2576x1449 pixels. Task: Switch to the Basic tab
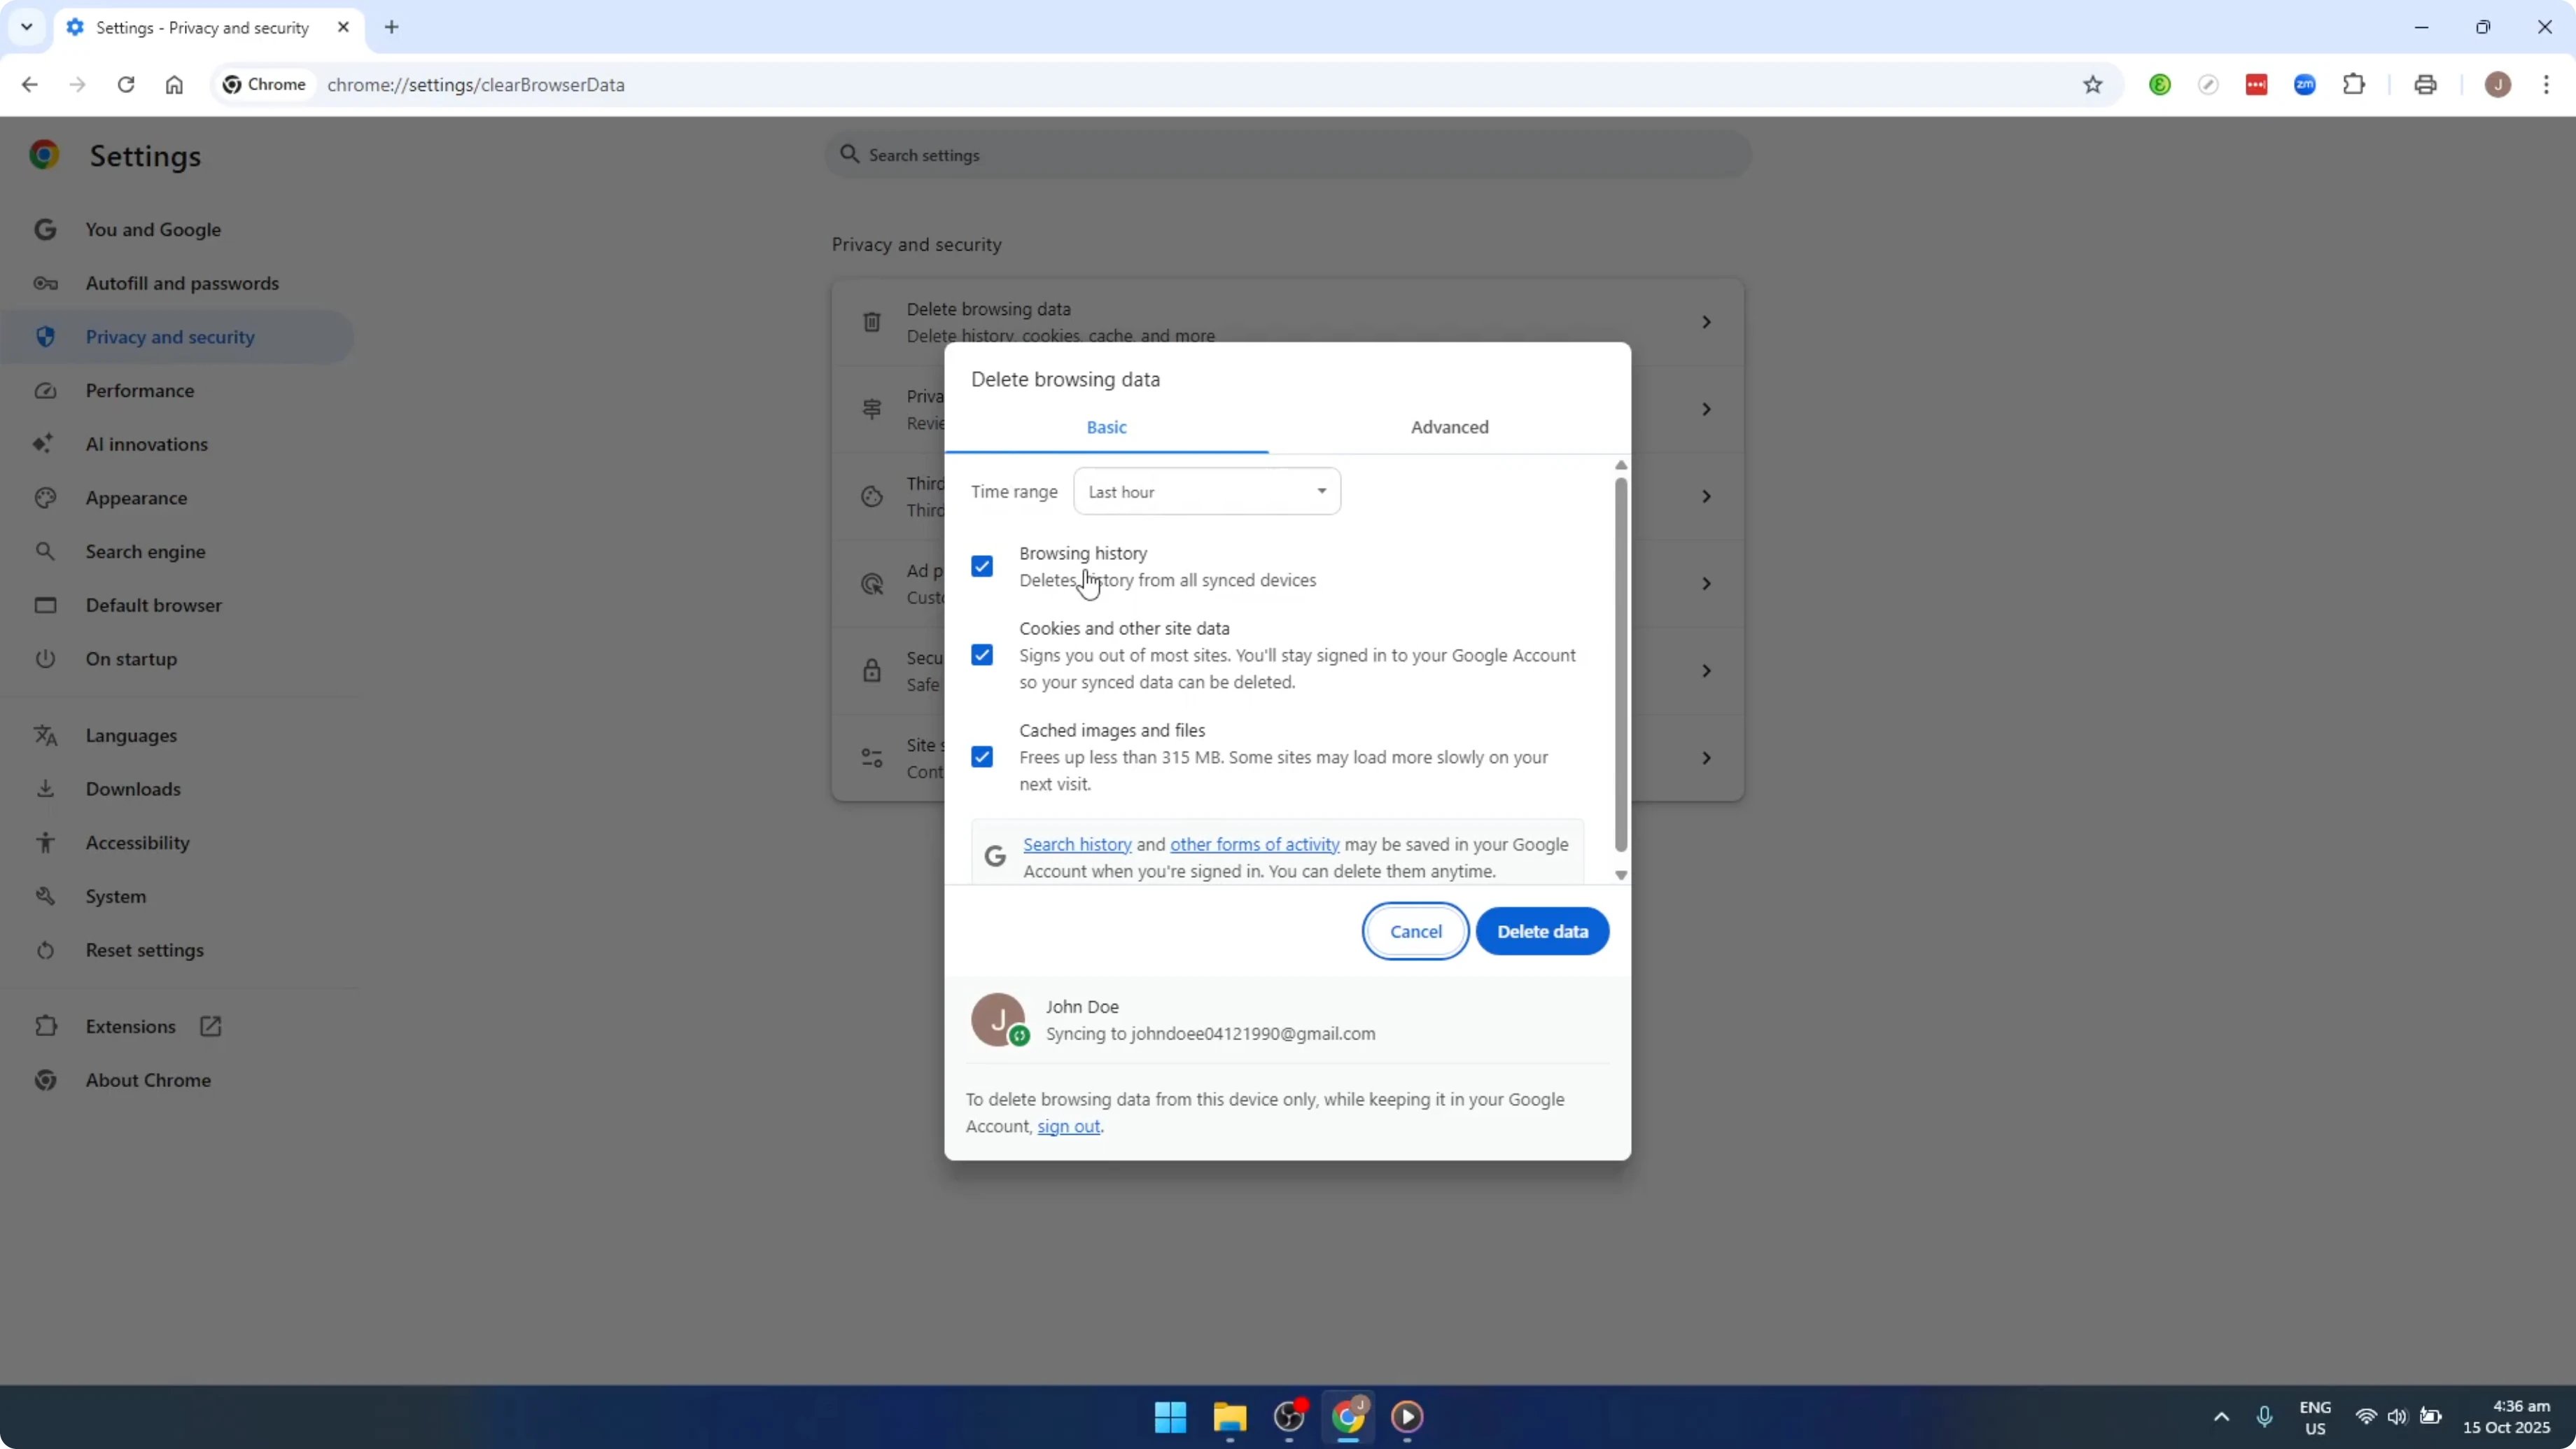1106,427
